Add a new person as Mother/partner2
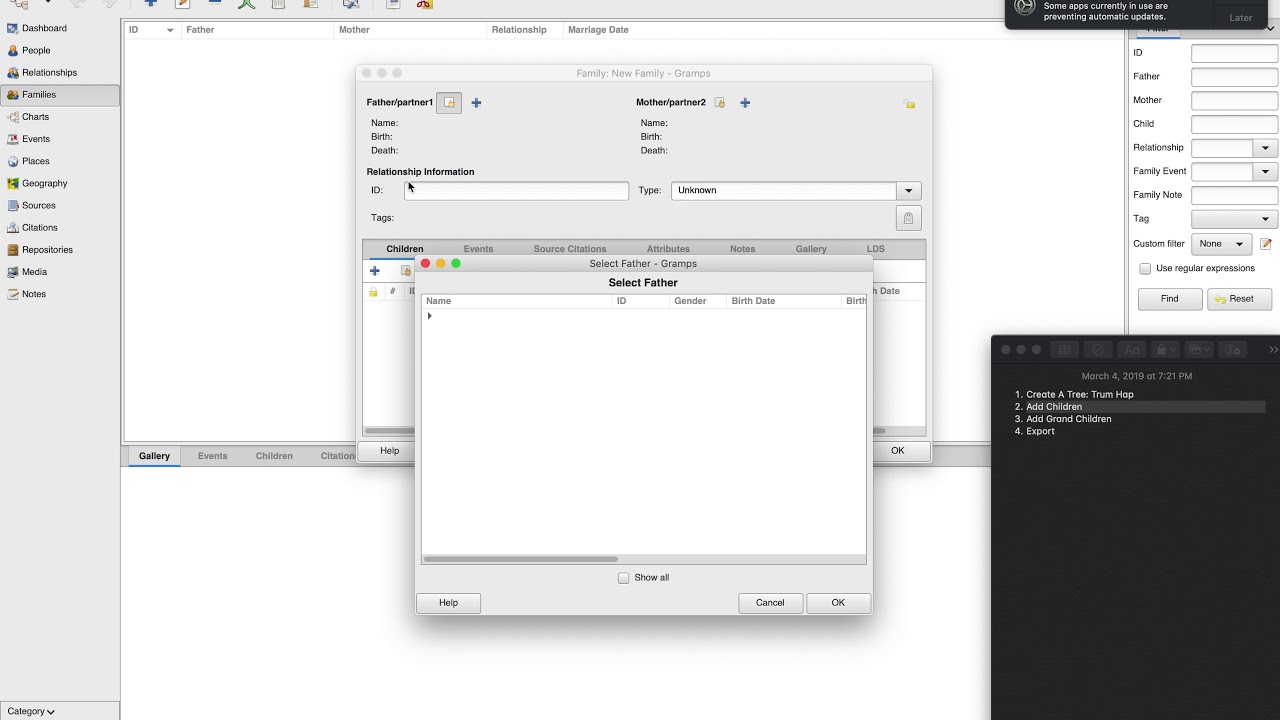This screenshot has height=720, width=1280. coord(745,103)
